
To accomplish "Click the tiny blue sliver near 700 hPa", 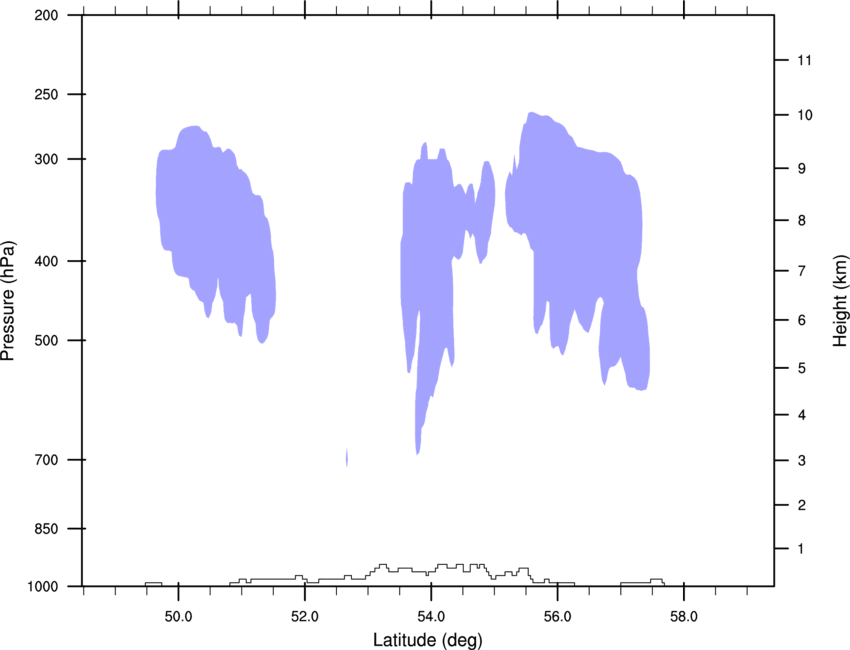I will tap(347, 458).
